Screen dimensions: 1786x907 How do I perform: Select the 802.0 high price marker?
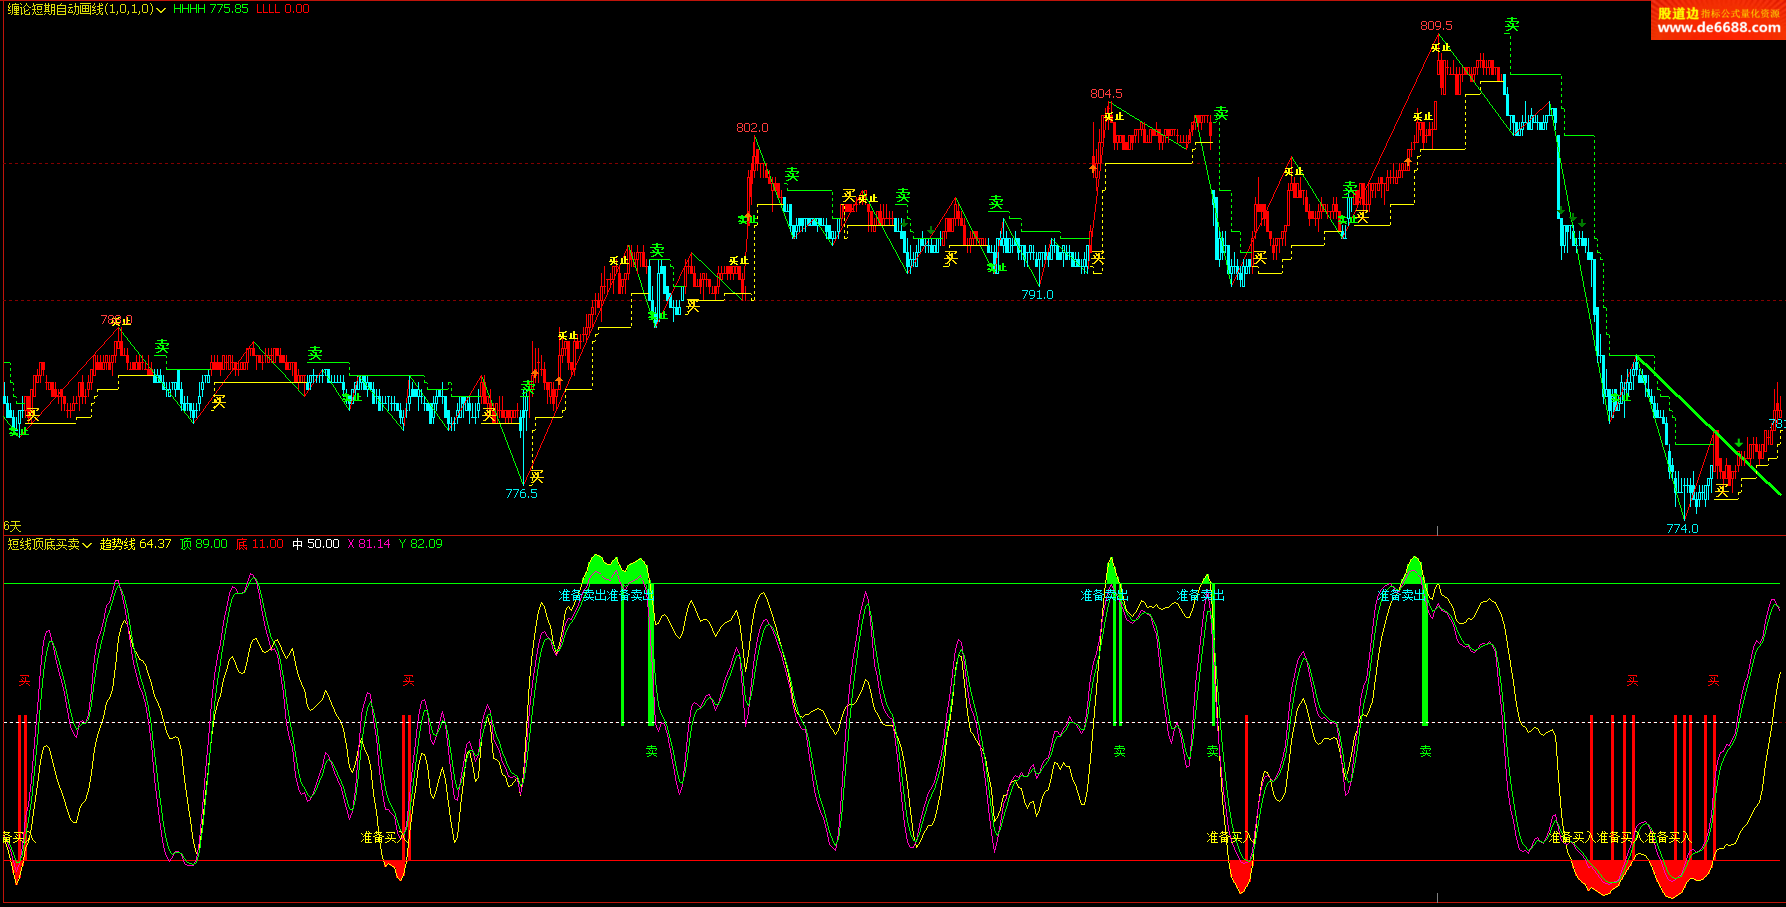[x=752, y=128]
